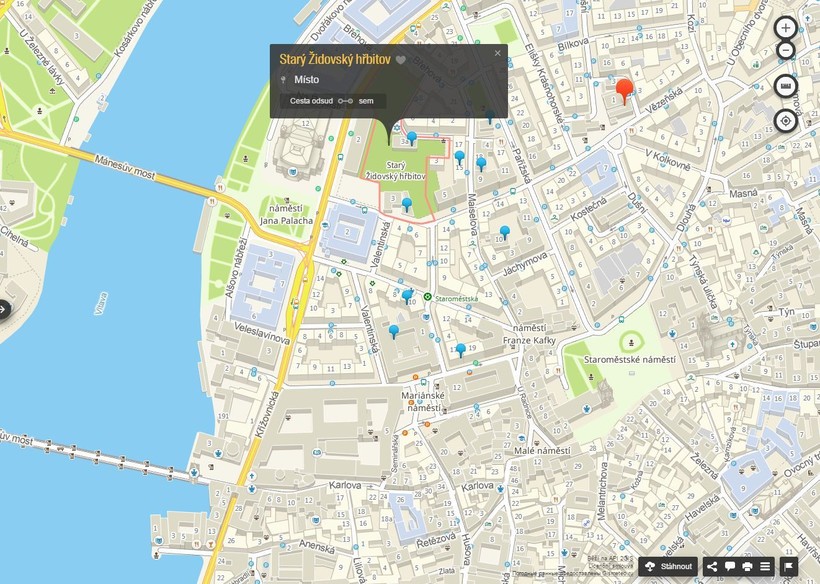Zoom in with the plus button

tap(785, 28)
